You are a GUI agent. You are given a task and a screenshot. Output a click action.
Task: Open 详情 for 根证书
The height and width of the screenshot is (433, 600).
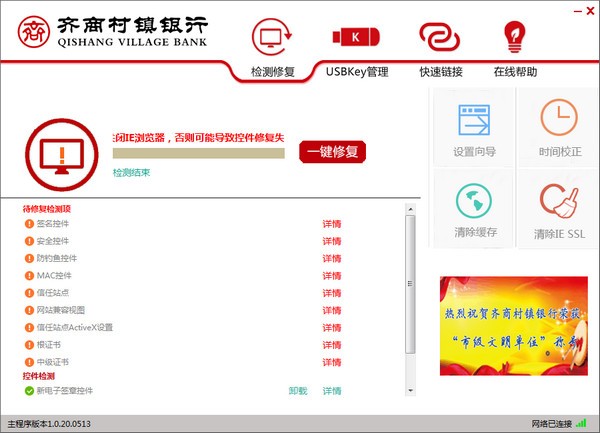click(x=331, y=345)
